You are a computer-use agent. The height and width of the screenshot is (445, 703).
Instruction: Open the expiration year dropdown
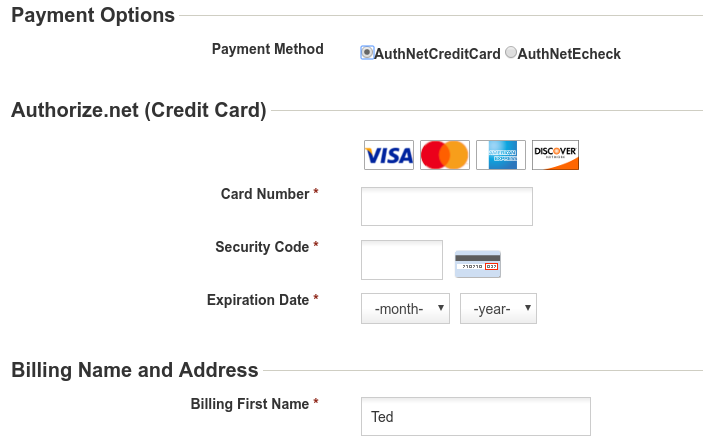[x=498, y=308]
